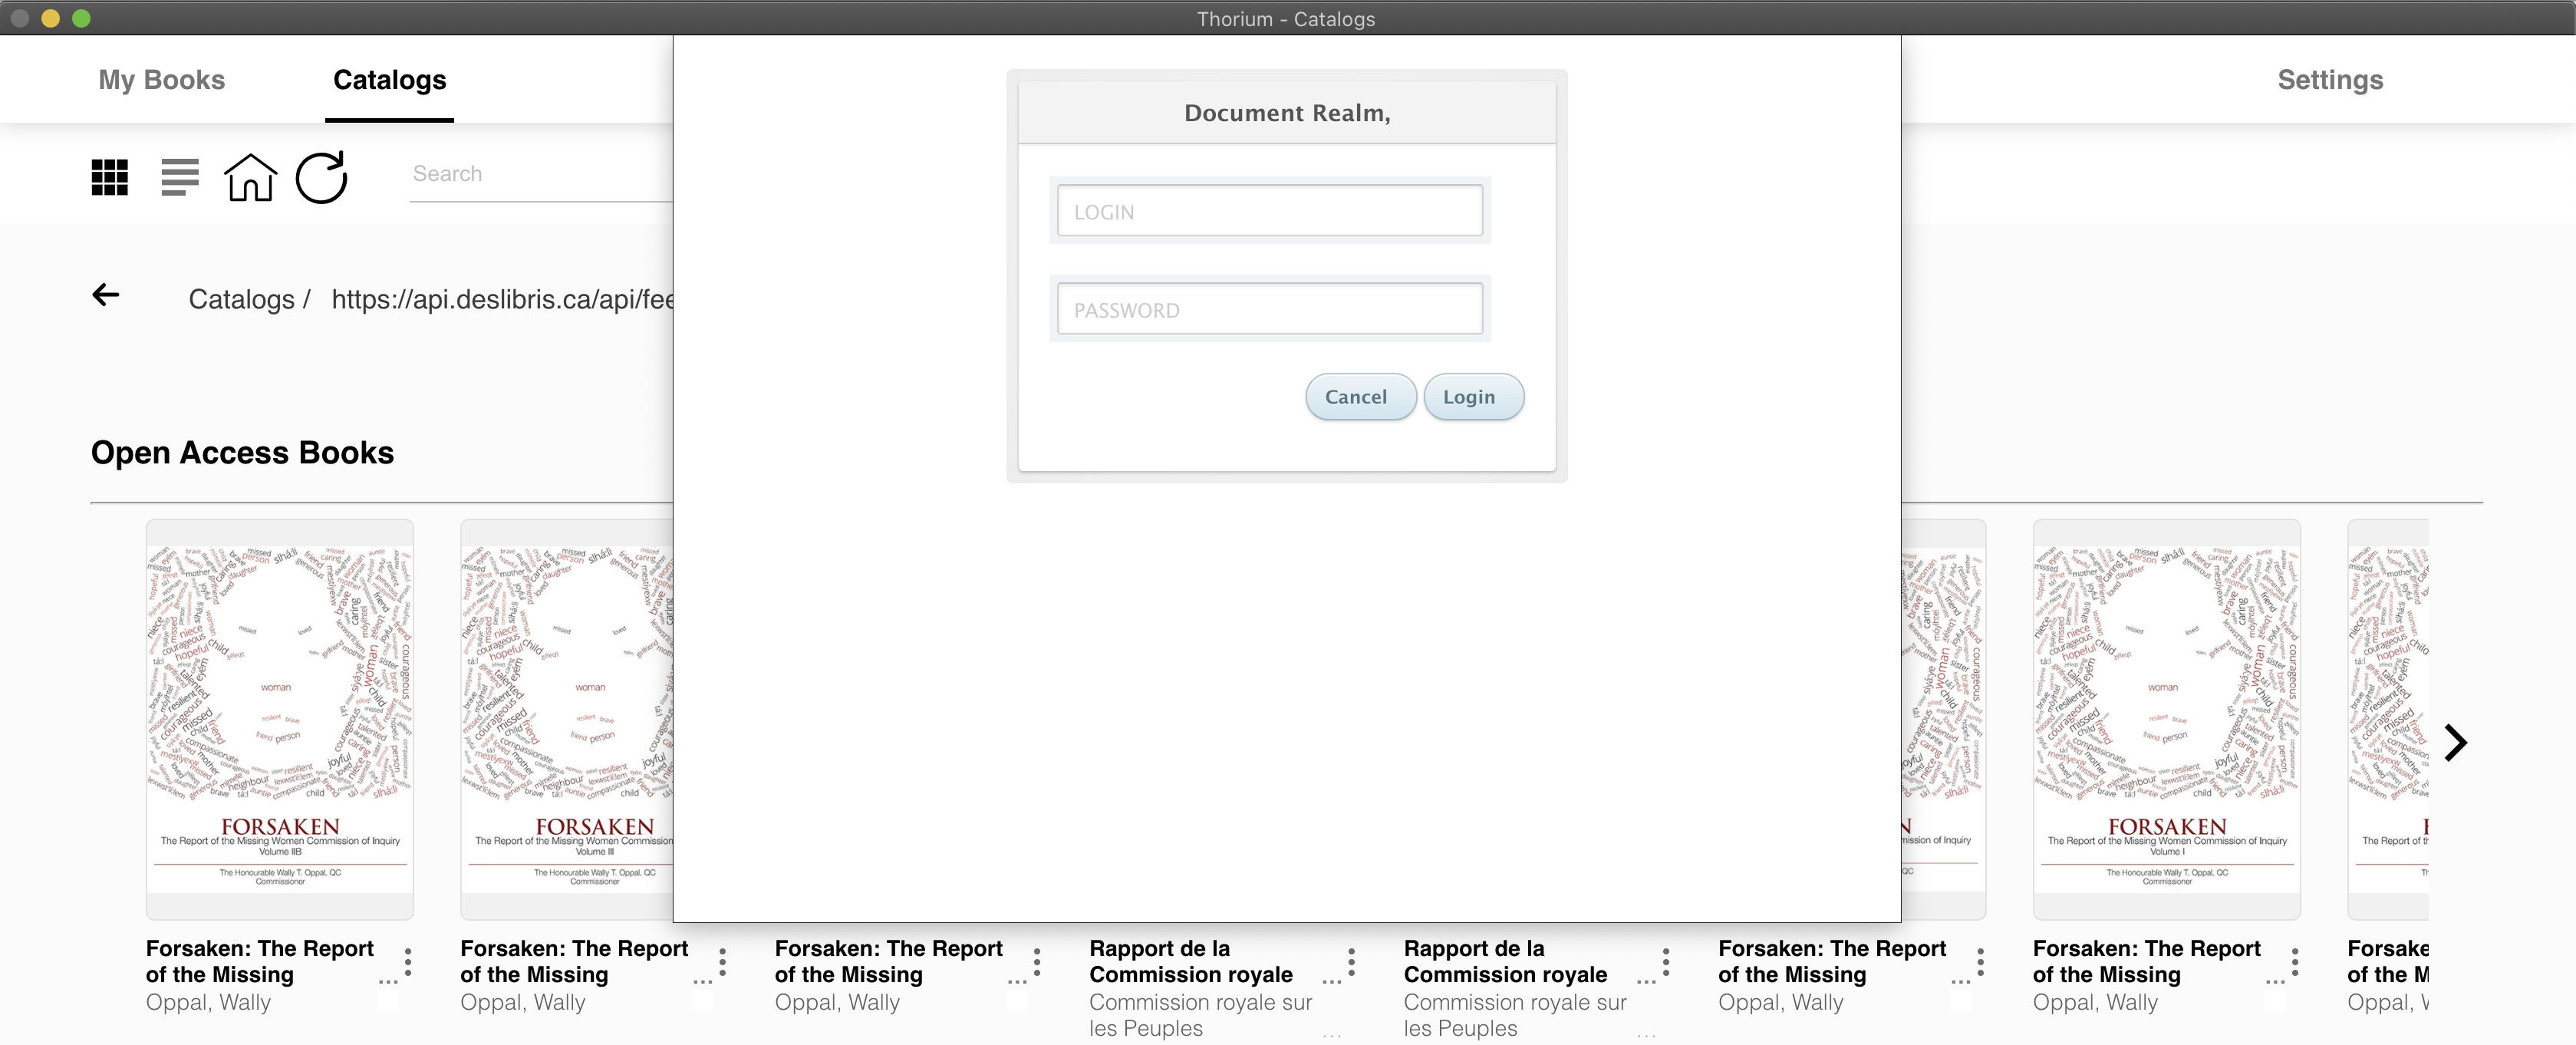Submit credentials with the Login button
The width and height of the screenshot is (2576, 1045).
tap(1473, 396)
